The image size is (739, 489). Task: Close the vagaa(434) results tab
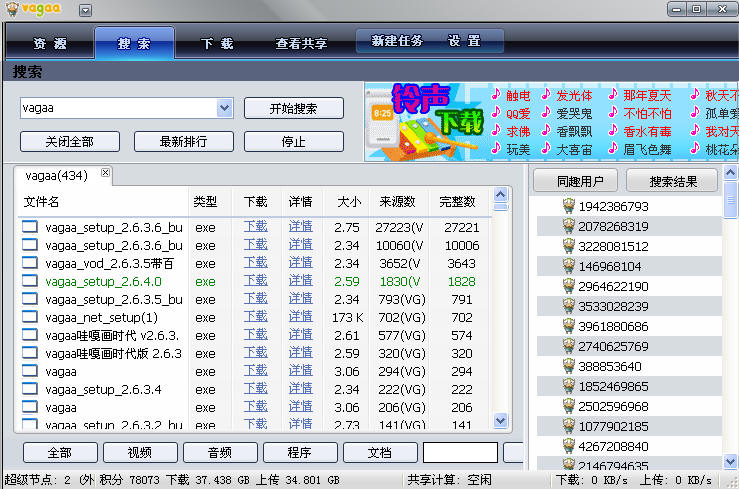(106, 173)
